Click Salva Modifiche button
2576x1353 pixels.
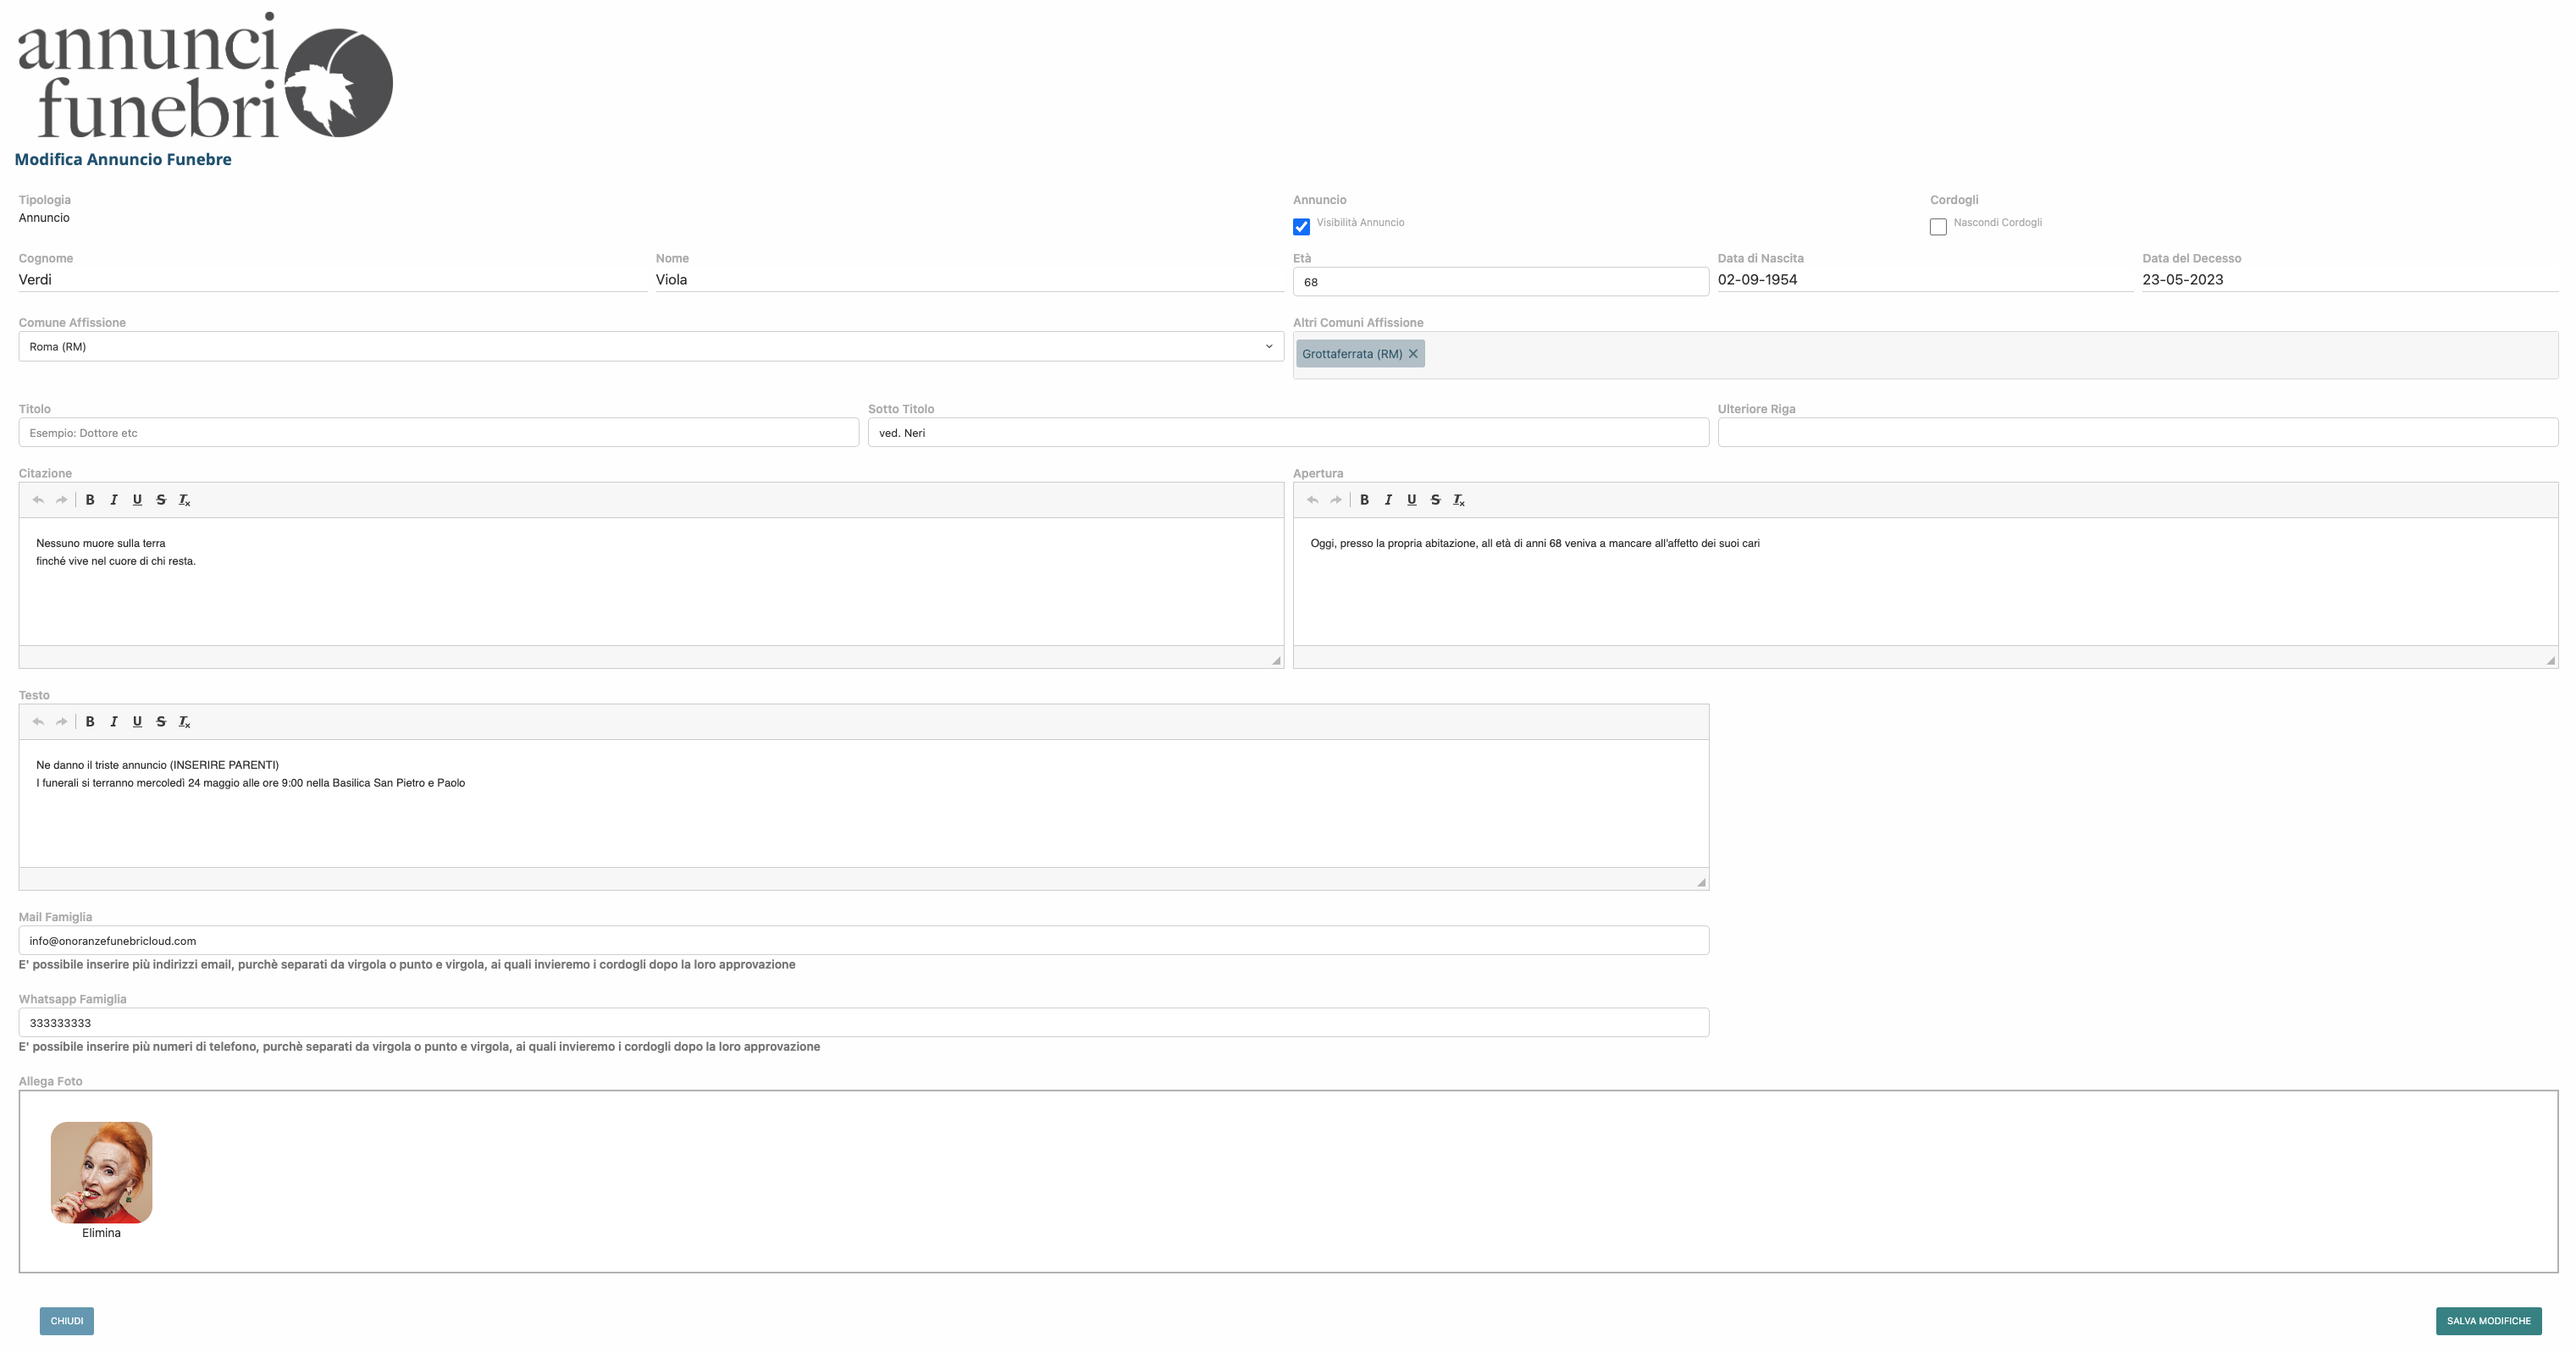click(2488, 1321)
